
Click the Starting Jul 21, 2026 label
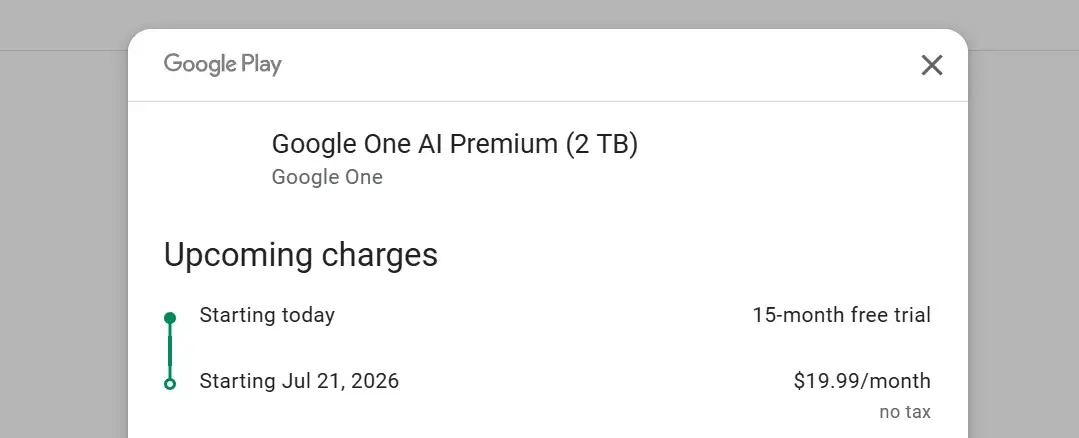coord(299,381)
